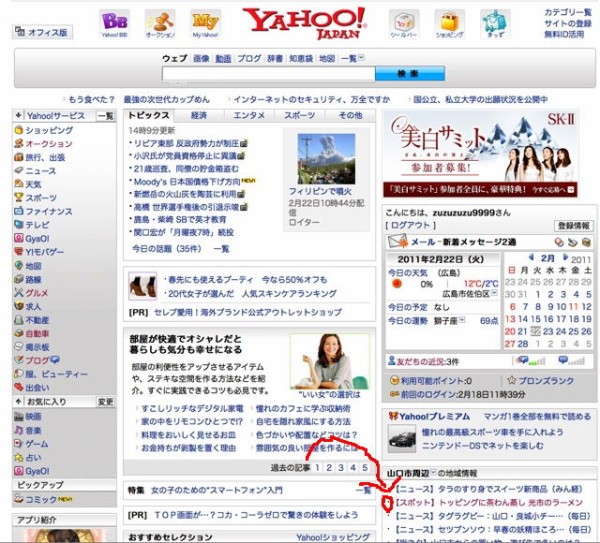Open 出会い in the sidebar
The width and height of the screenshot is (600, 543).
37,388
